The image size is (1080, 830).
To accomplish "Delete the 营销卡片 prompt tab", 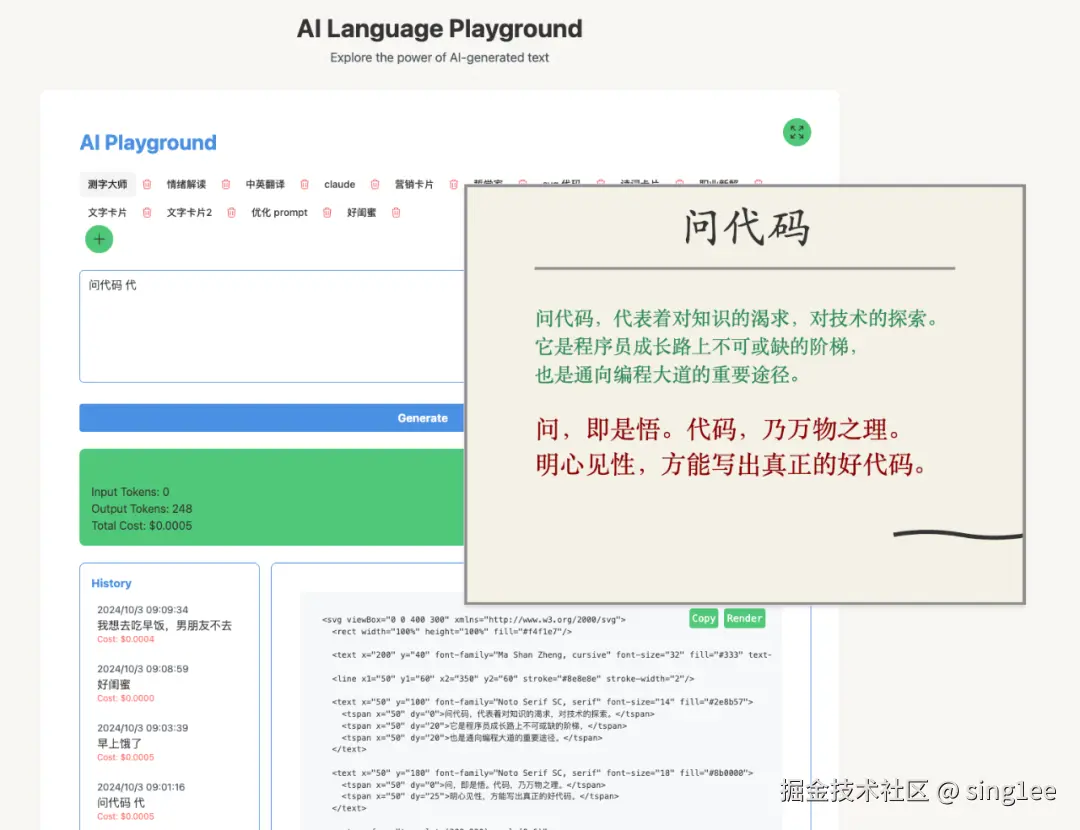I will point(453,185).
